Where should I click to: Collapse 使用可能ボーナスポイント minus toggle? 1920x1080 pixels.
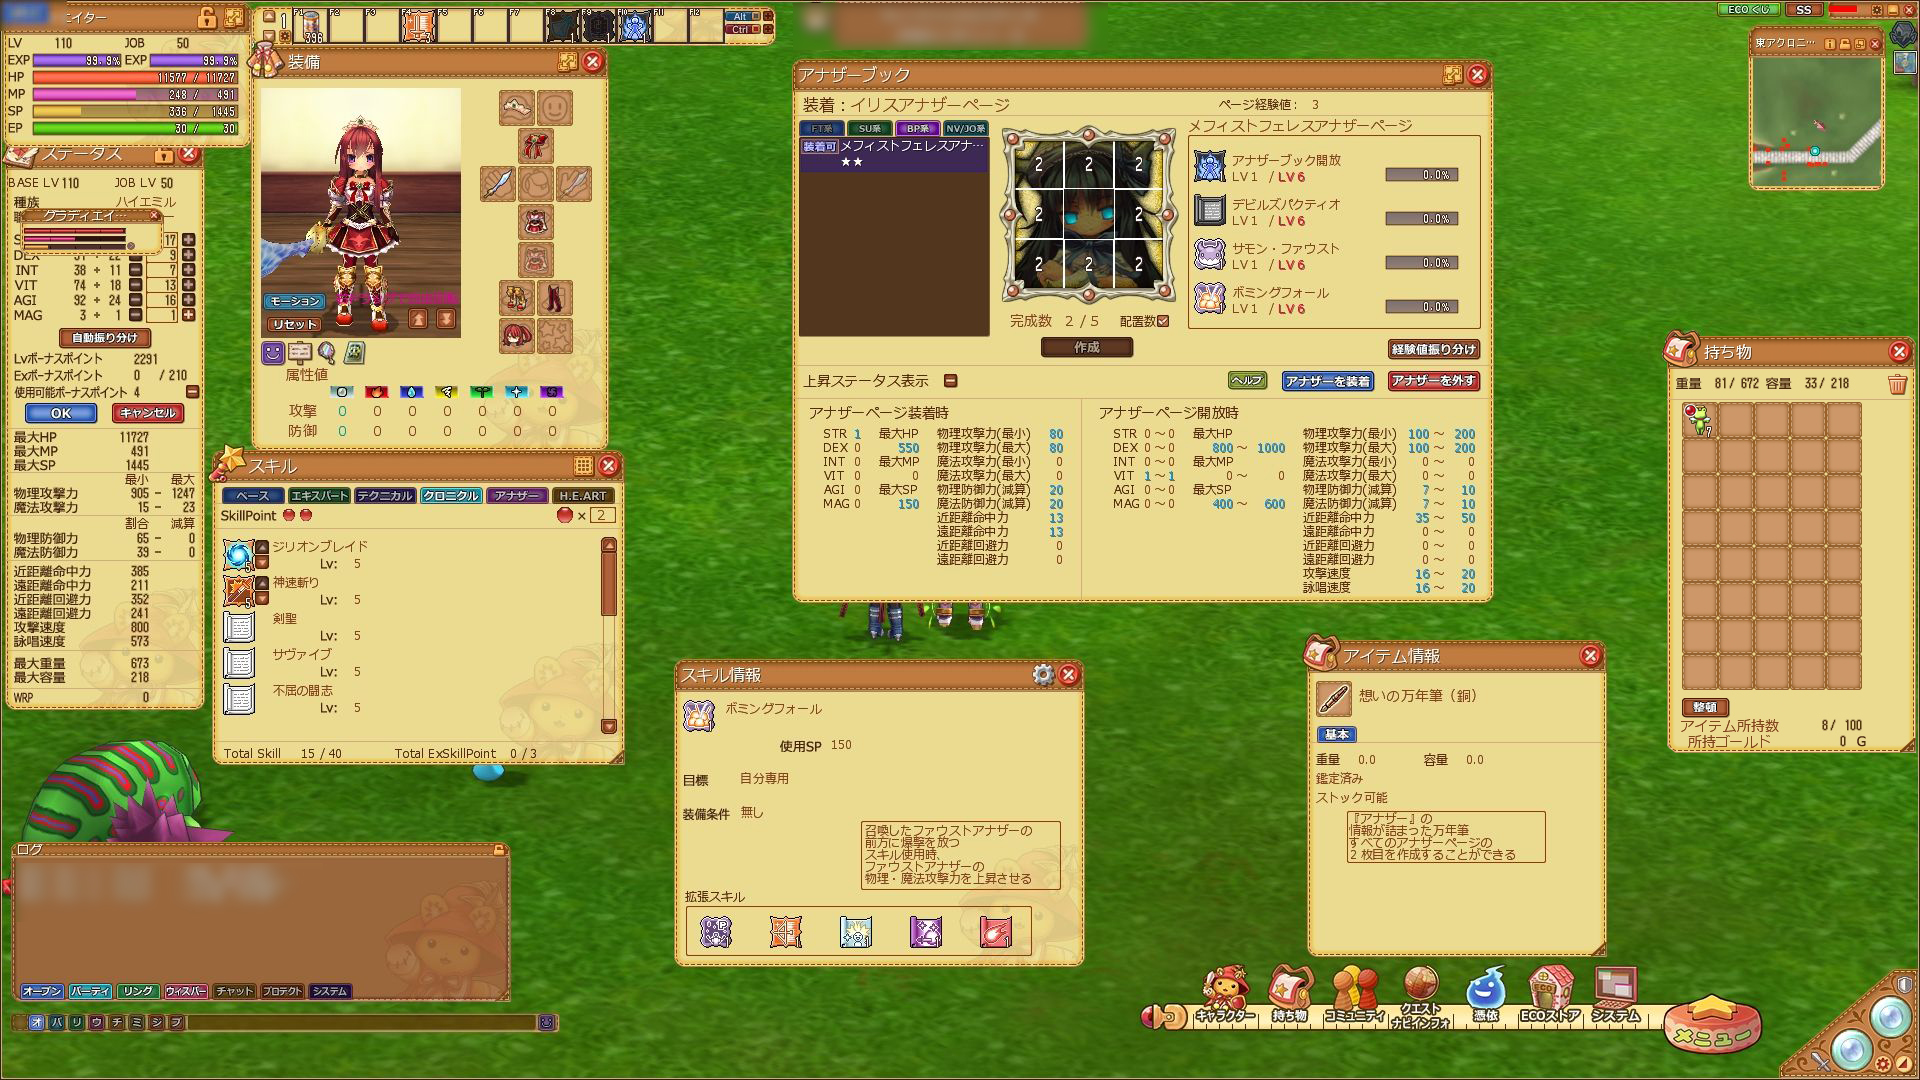pos(193,392)
